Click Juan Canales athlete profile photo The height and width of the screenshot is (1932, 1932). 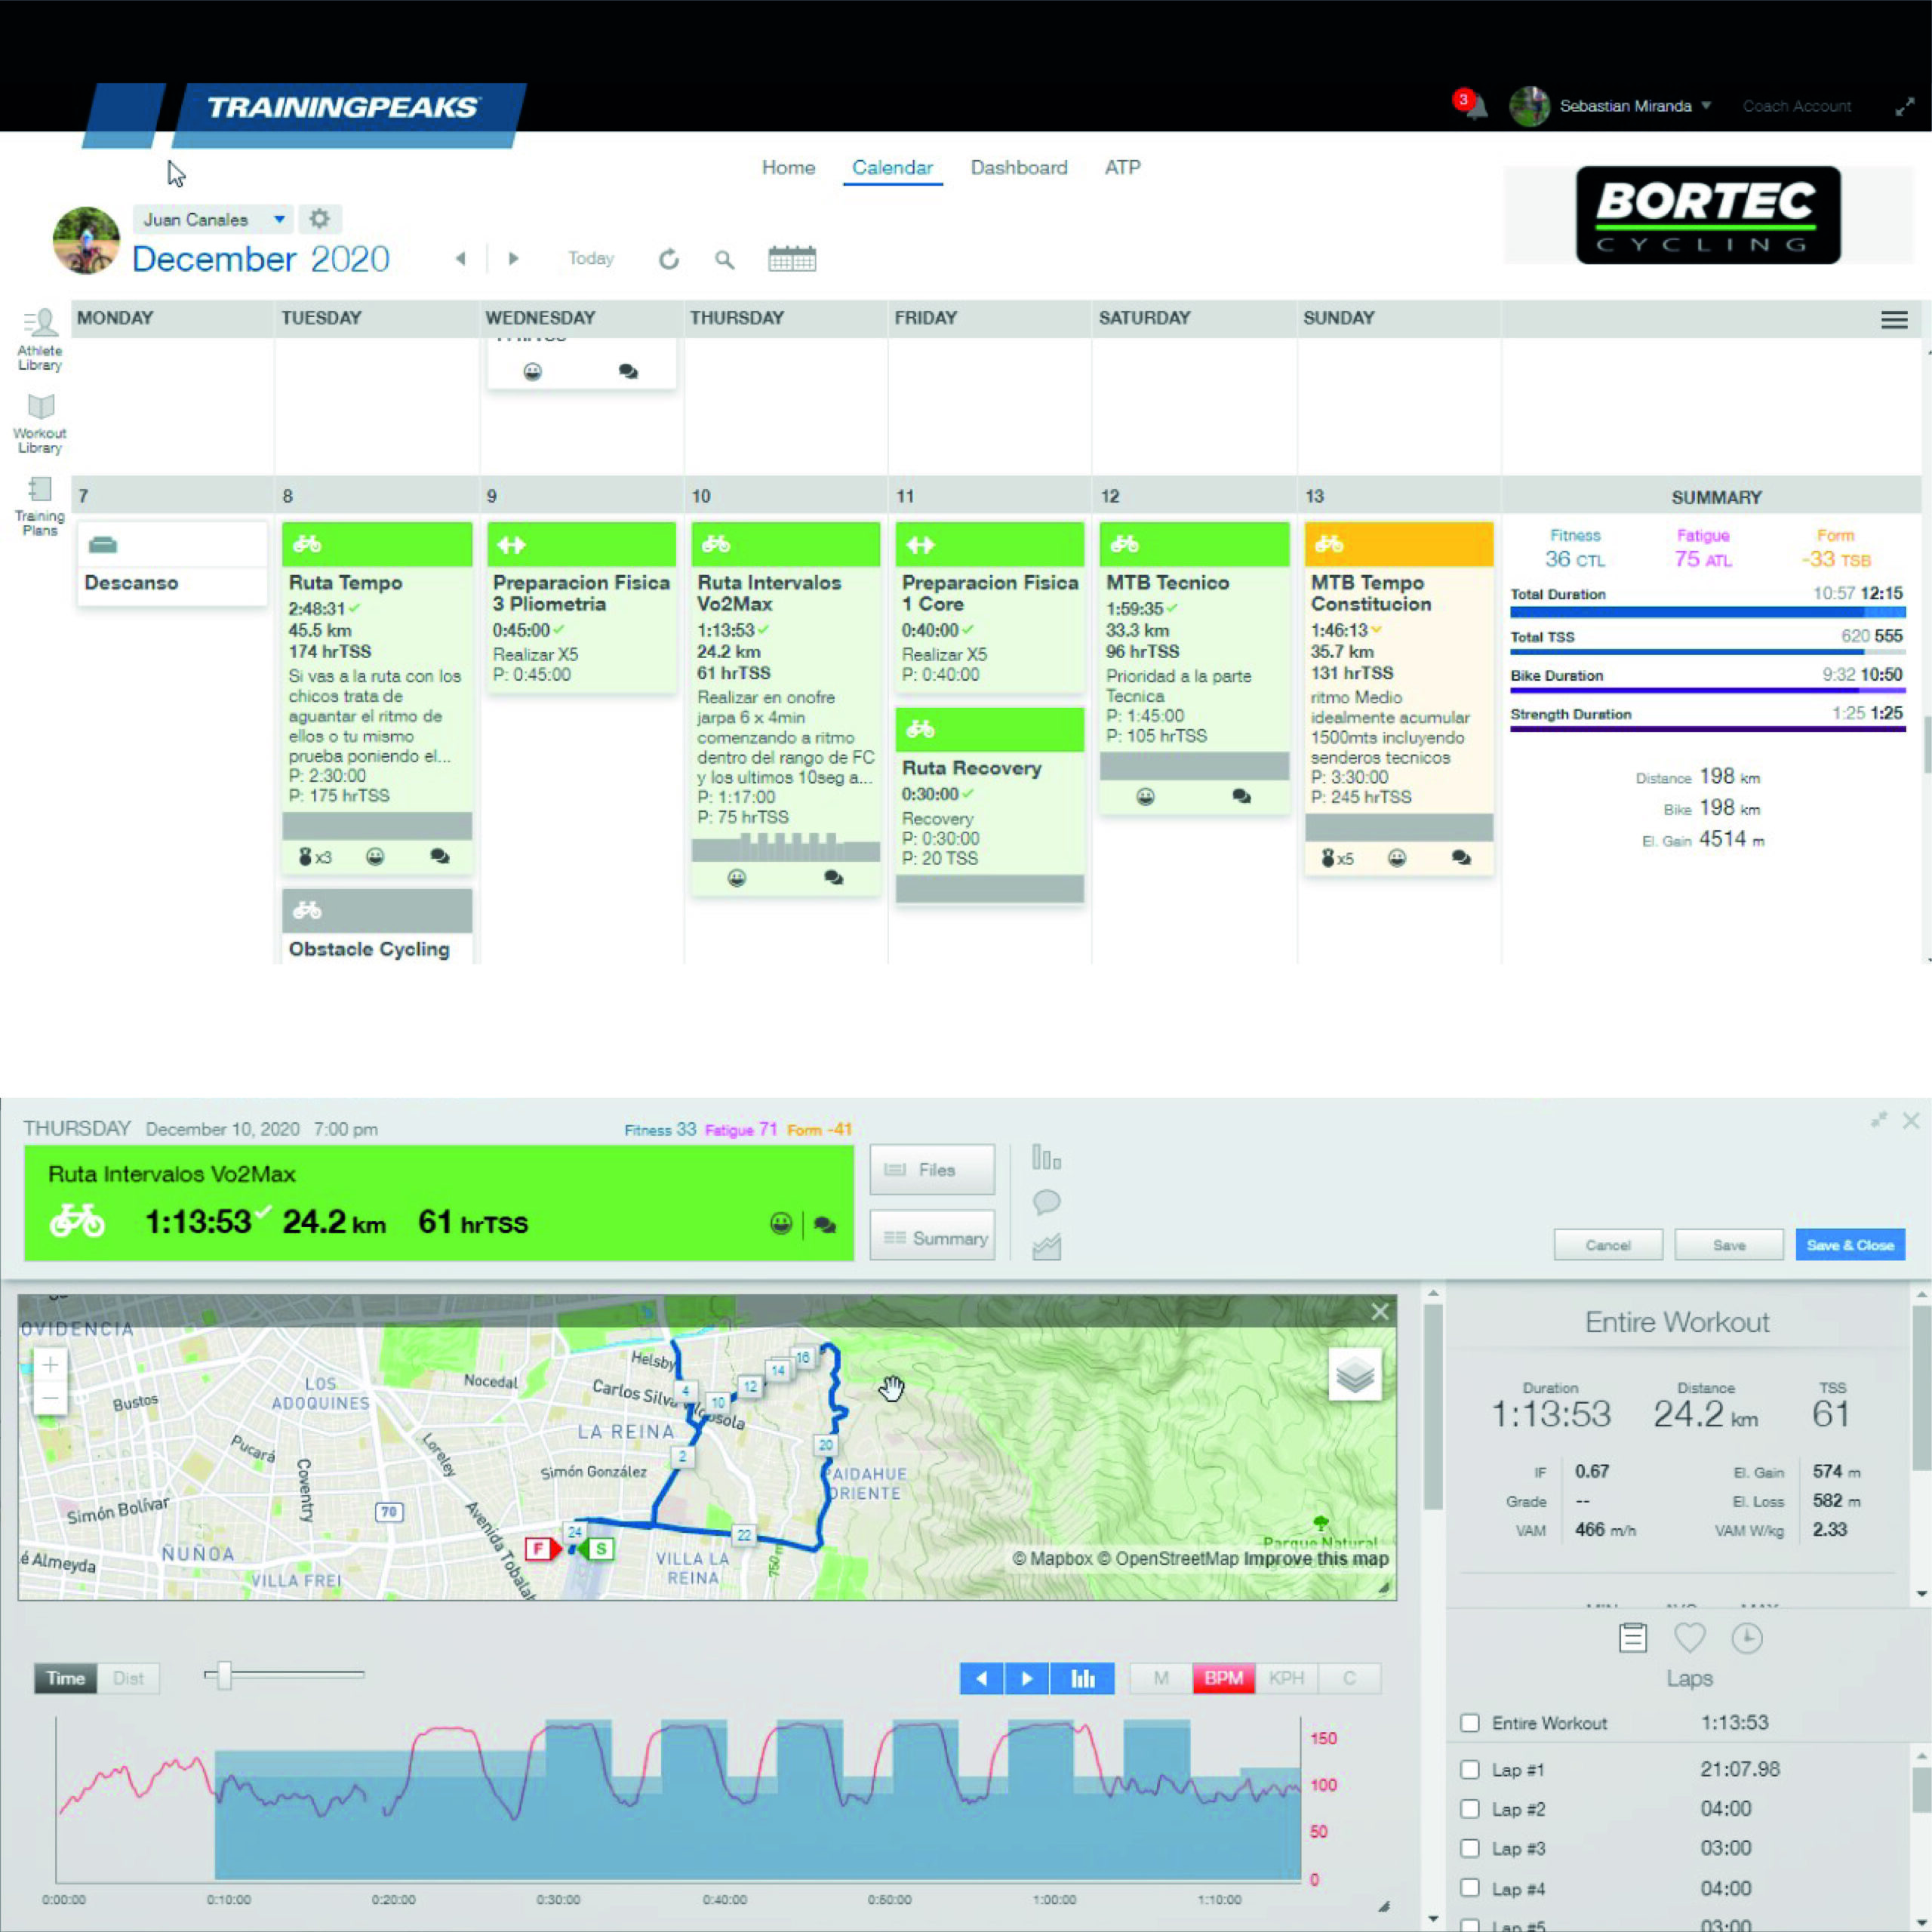tap(86, 240)
